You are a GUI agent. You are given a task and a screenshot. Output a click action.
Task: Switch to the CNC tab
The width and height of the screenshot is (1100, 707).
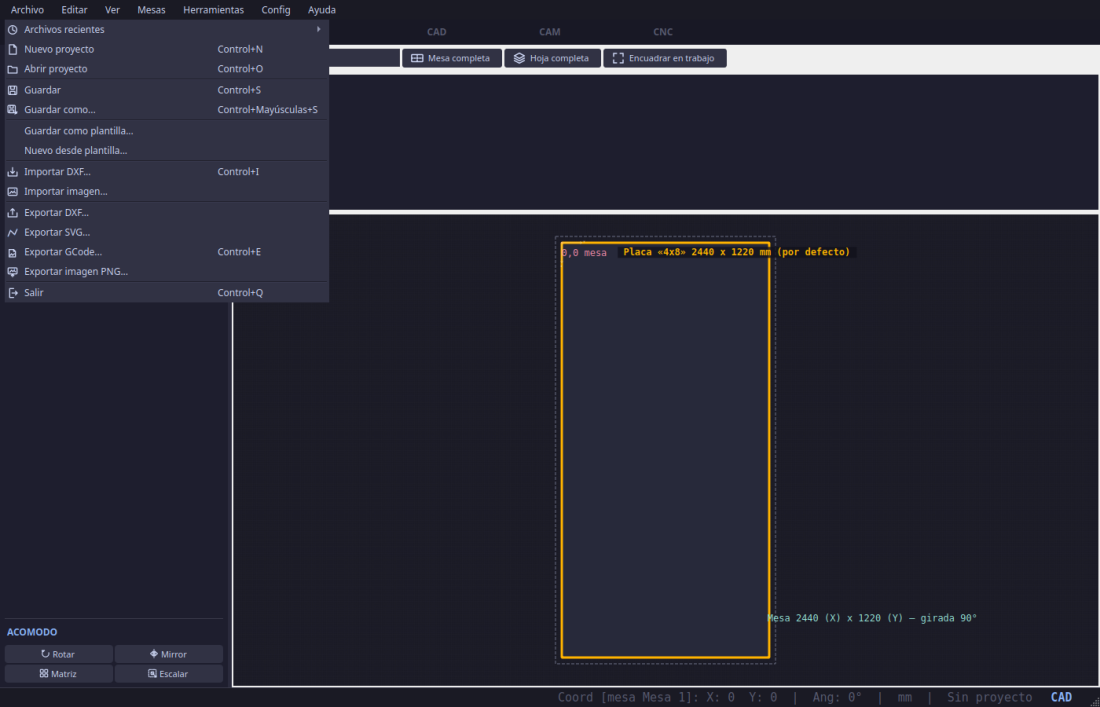[x=663, y=32]
